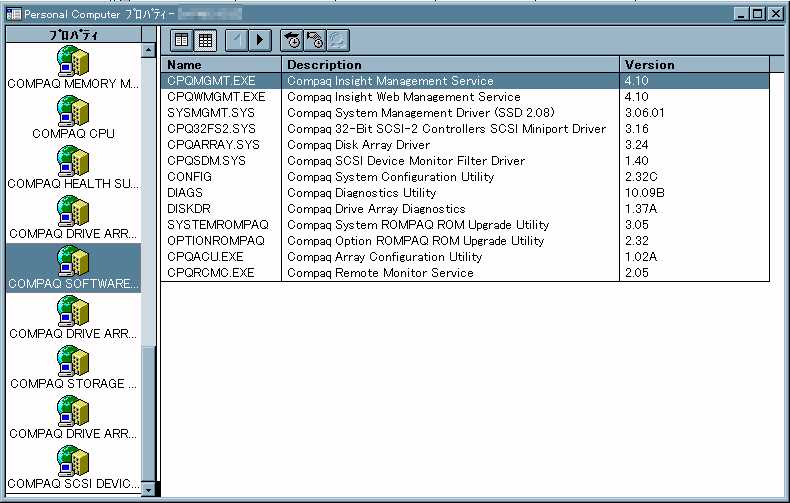The height and width of the screenshot is (503, 790).
Task: Click the プロパティ panel header
Action: (x=74, y=34)
